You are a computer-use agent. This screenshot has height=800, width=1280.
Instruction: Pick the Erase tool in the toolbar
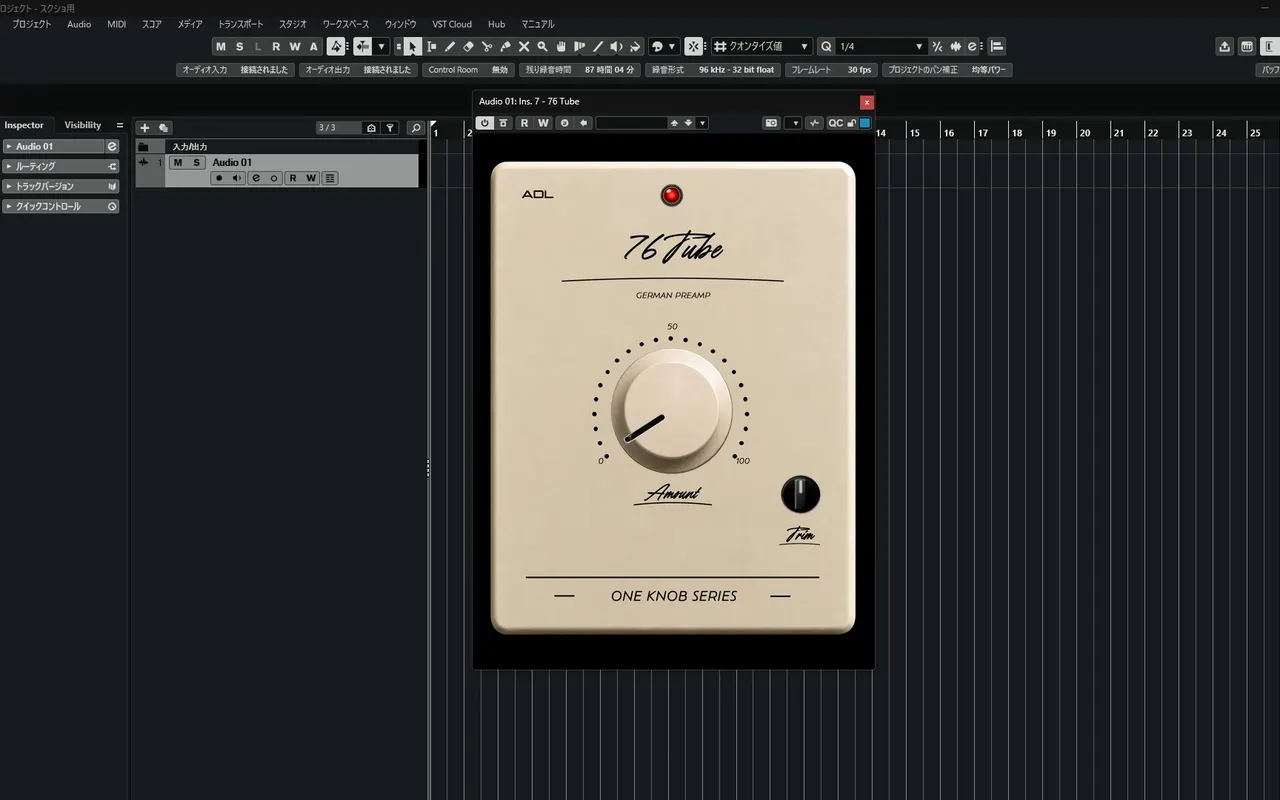click(x=468, y=46)
